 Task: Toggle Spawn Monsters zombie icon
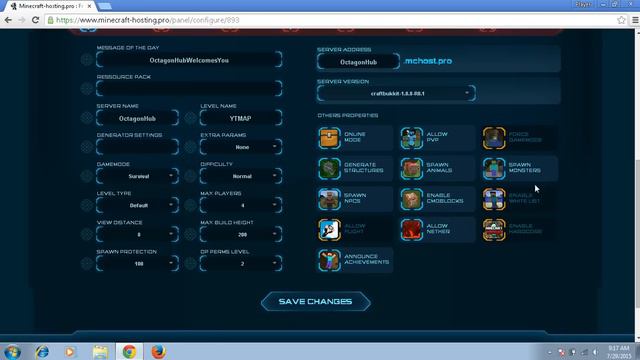[494, 168]
